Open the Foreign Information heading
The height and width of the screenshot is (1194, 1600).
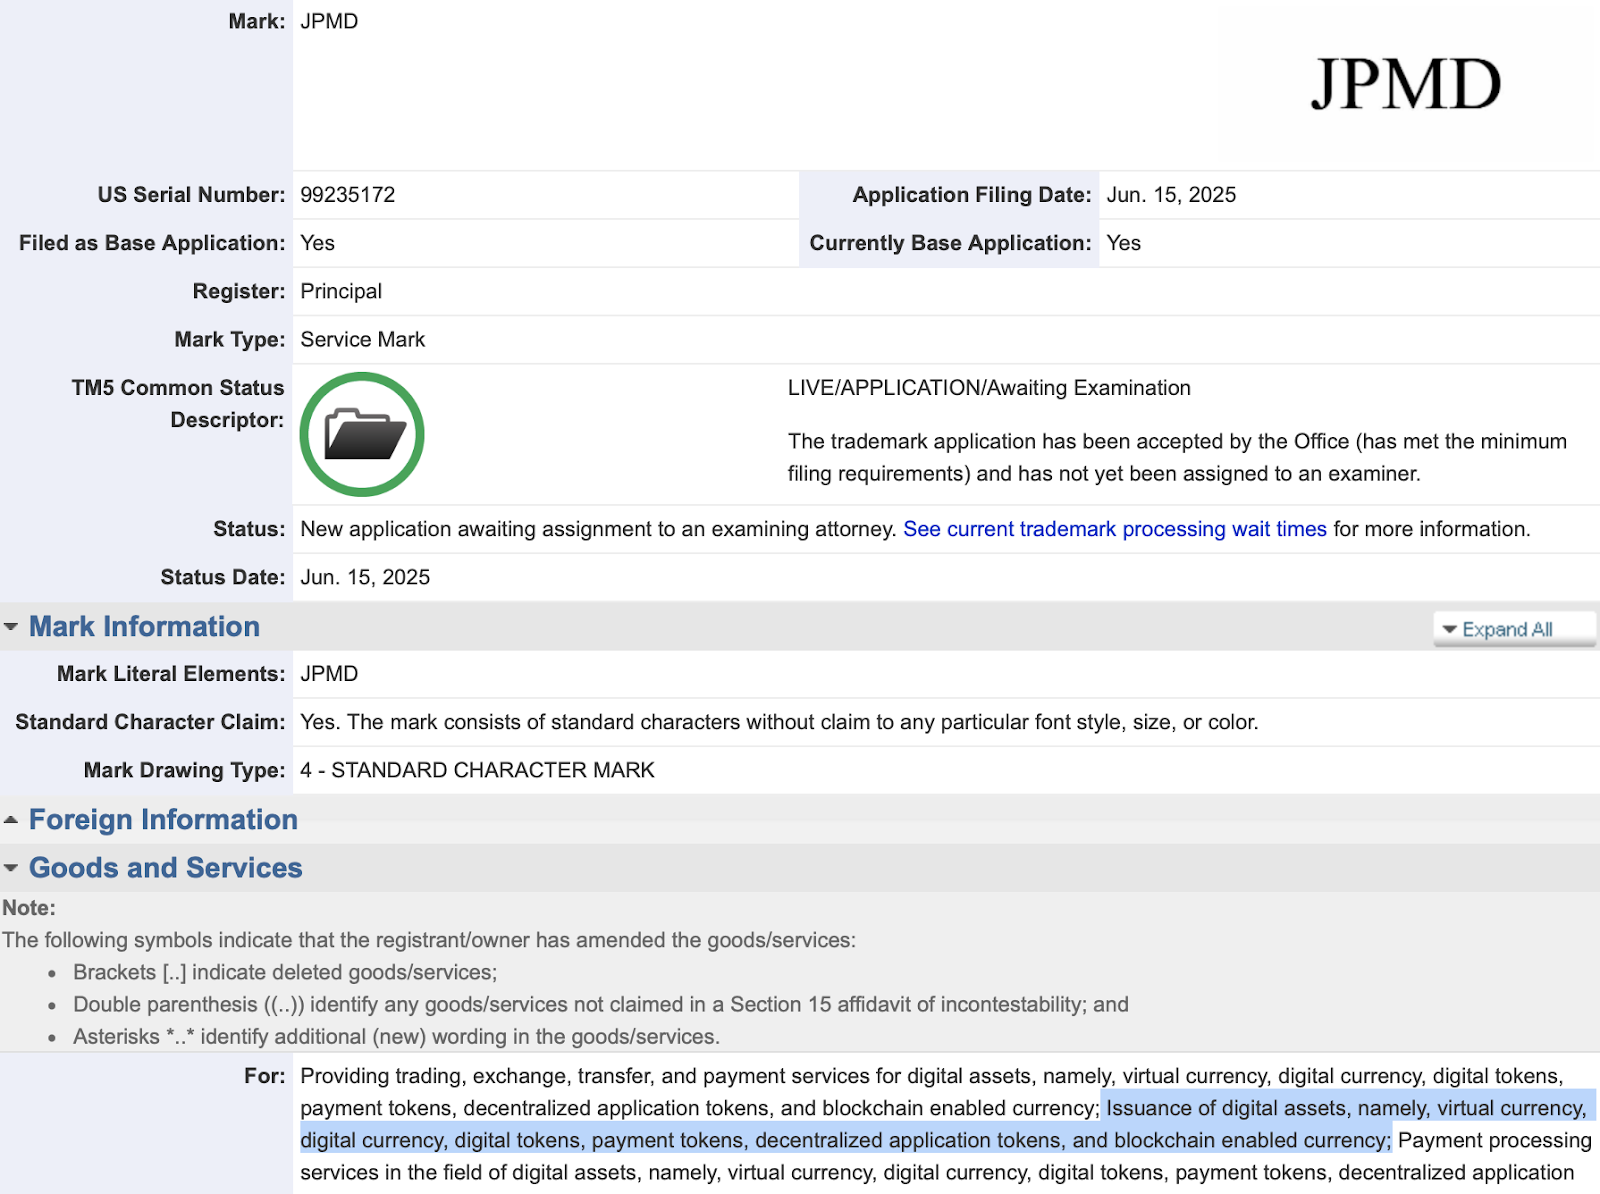click(163, 820)
